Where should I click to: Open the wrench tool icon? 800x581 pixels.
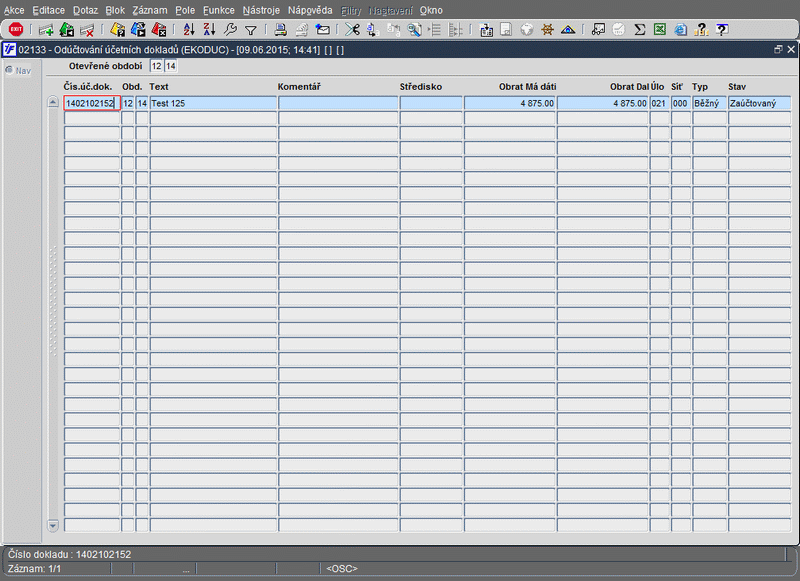pos(230,30)
